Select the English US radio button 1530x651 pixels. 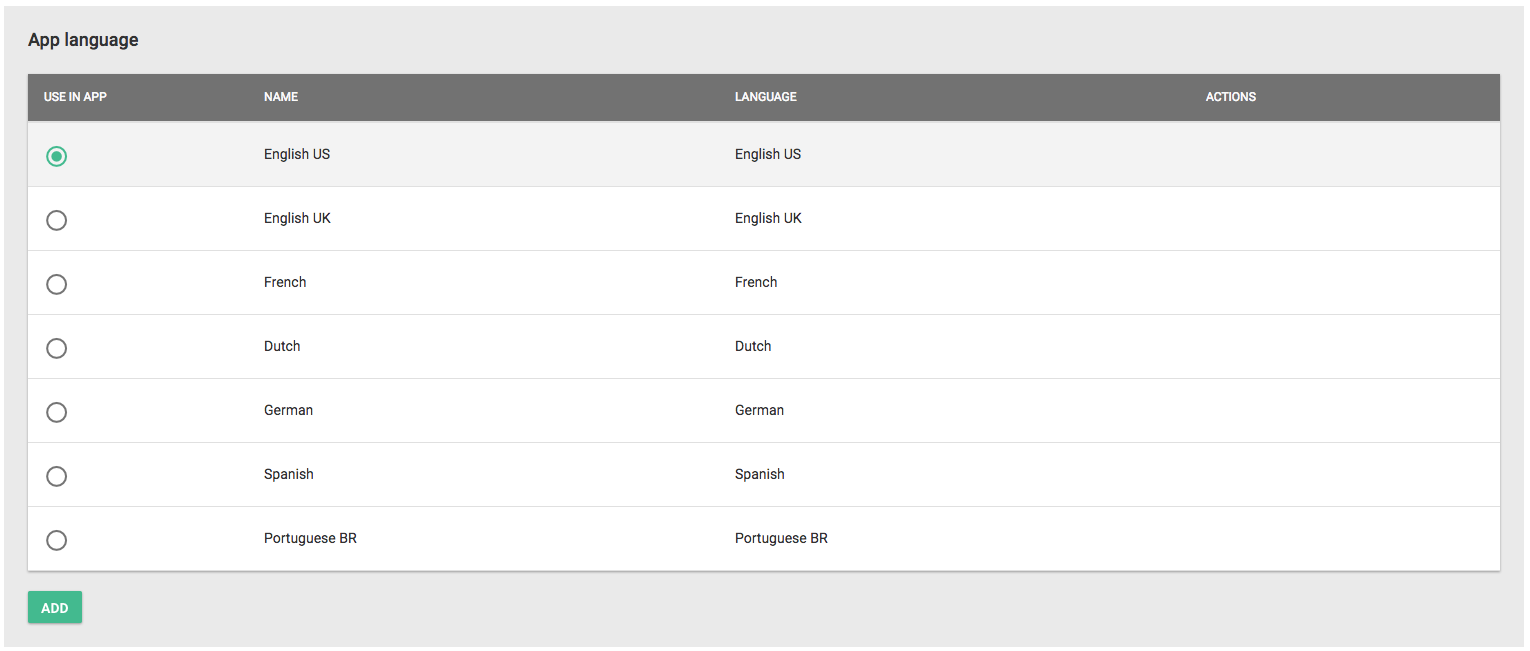click(57, 156)
